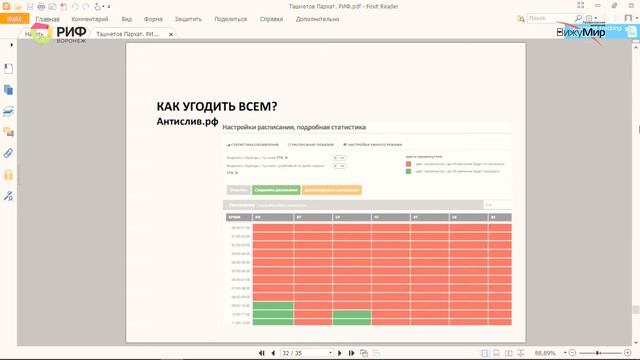Click the Email envelope icon in quick access toolbar
The height and width of the screenshot is (360, 640).
coord(52,7)
